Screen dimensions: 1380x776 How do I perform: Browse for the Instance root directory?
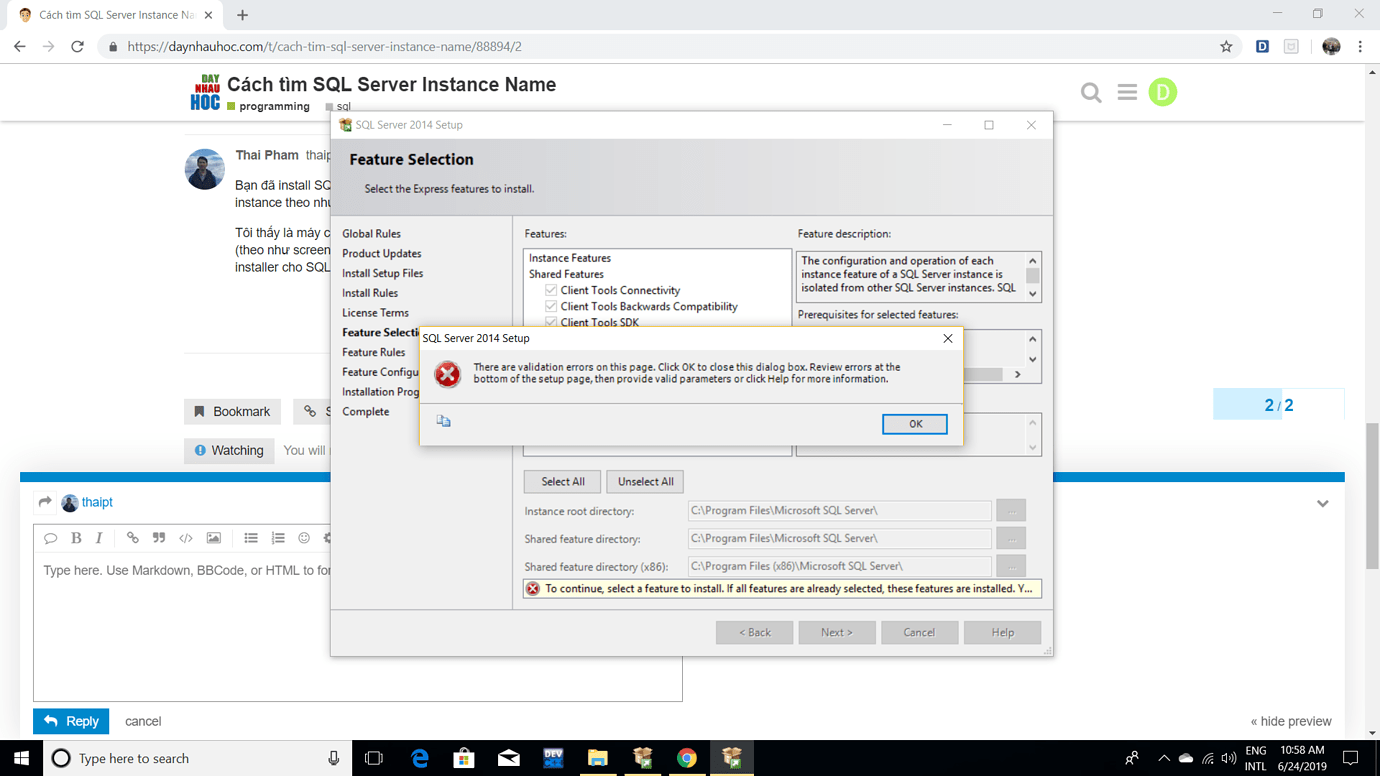coord(1010,510)
